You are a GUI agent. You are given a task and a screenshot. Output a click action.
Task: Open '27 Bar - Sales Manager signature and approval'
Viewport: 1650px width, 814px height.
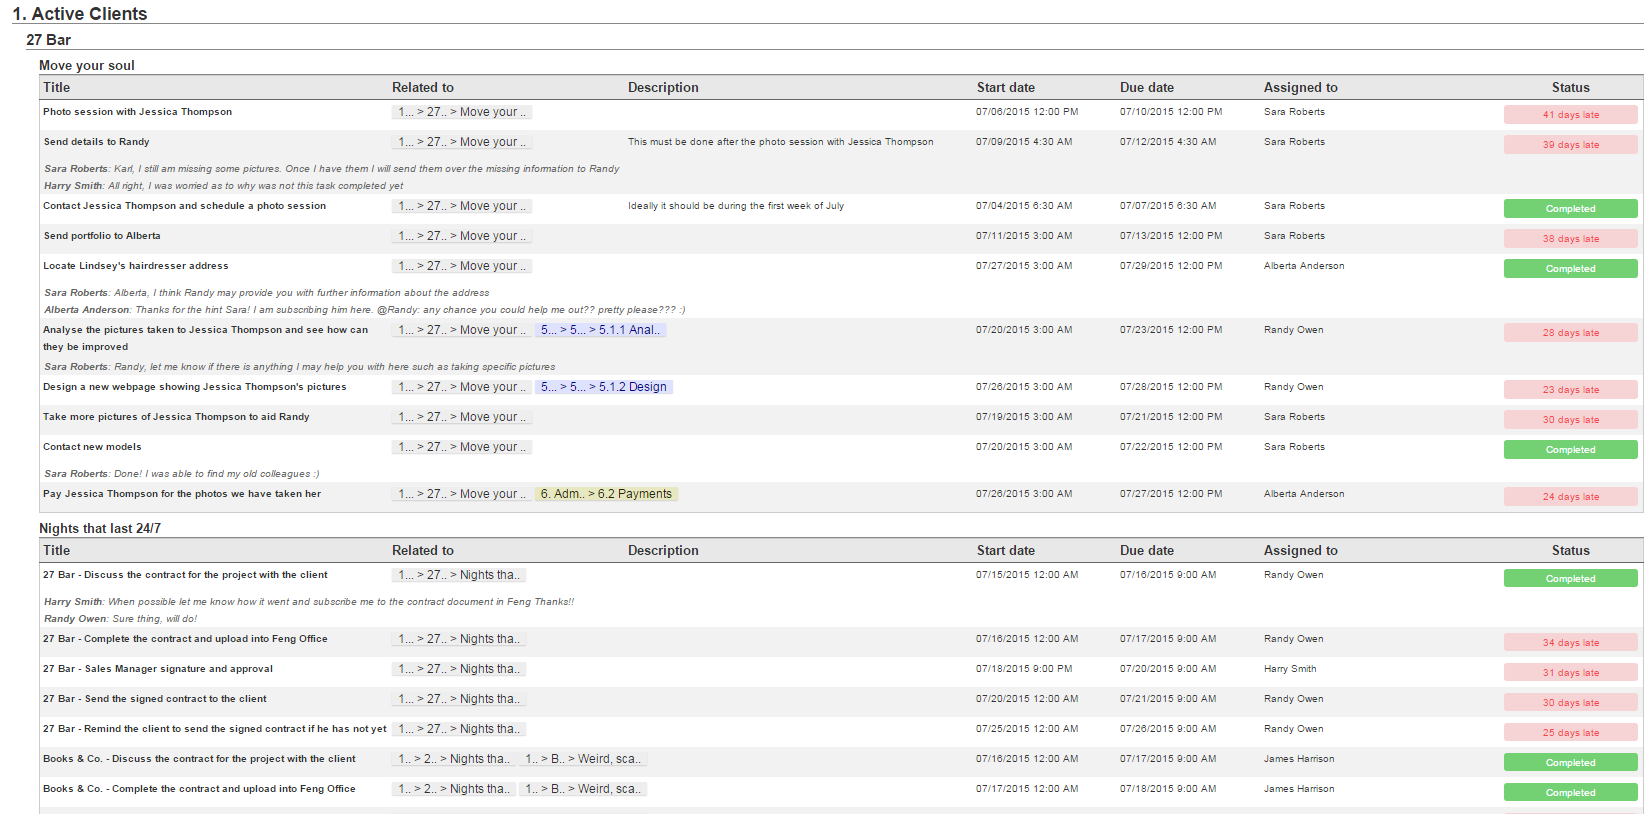(157, 669)
